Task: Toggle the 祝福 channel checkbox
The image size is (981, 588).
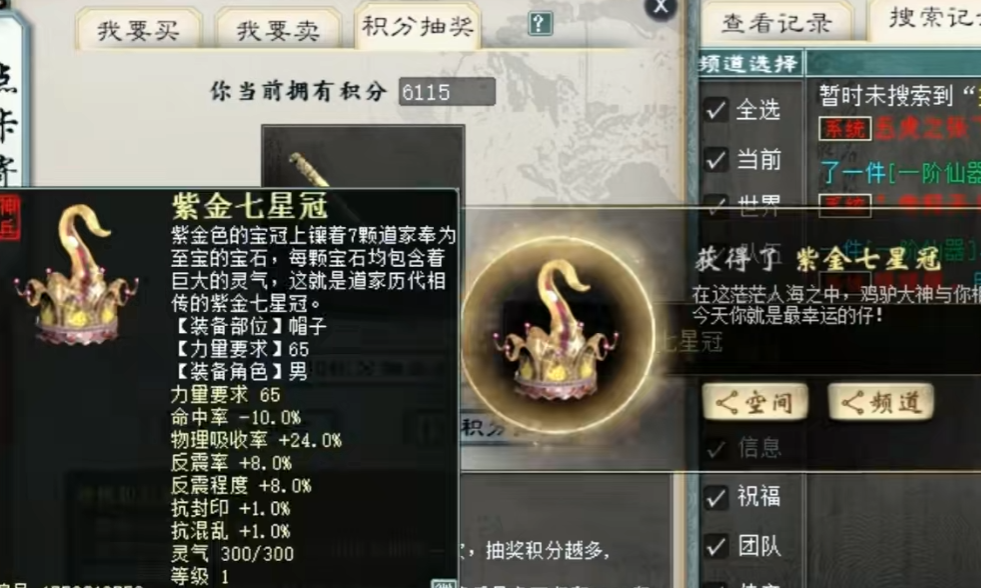Action: pyautogui.click(x=716, y=497)
